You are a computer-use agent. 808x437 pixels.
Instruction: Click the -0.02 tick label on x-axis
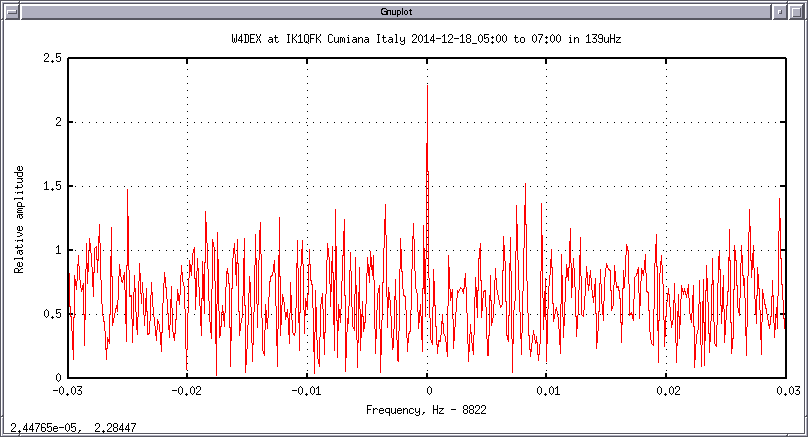pos(188,391)
